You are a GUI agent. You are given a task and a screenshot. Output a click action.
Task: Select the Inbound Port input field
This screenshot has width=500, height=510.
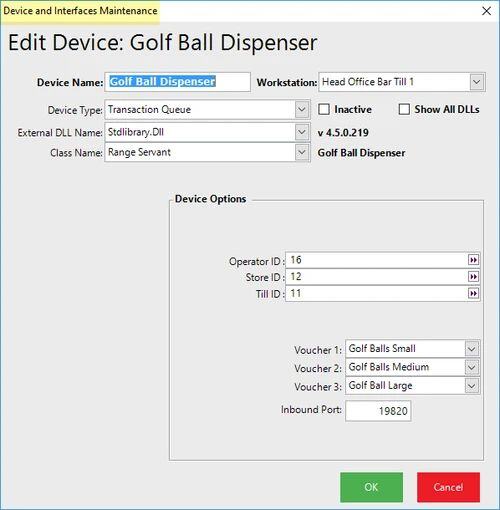coord(378,411)
